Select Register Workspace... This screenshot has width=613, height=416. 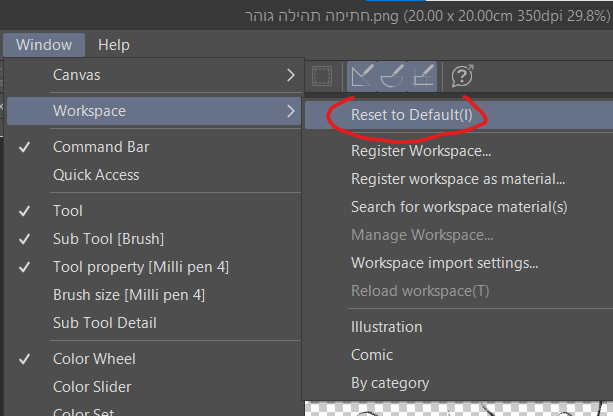(x=459, y=151)
